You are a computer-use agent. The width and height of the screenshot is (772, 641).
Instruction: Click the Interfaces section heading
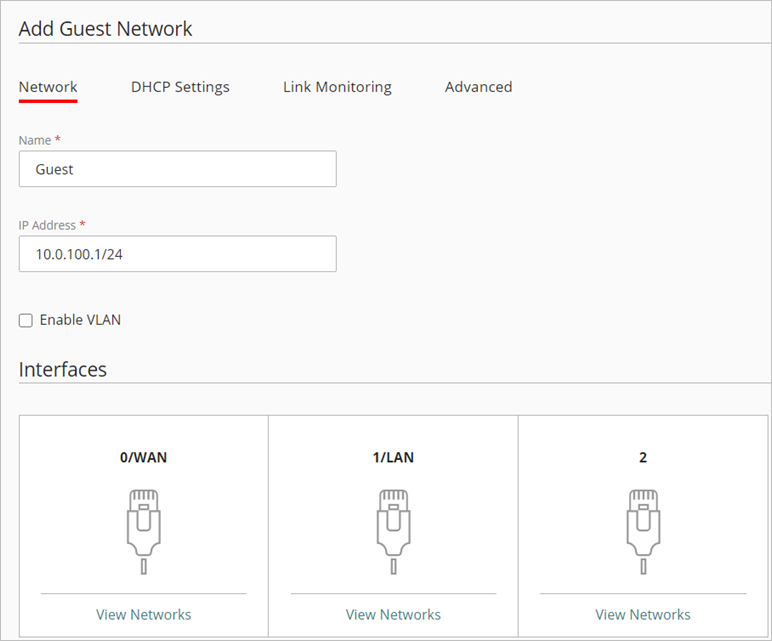[x=62, y=369]
